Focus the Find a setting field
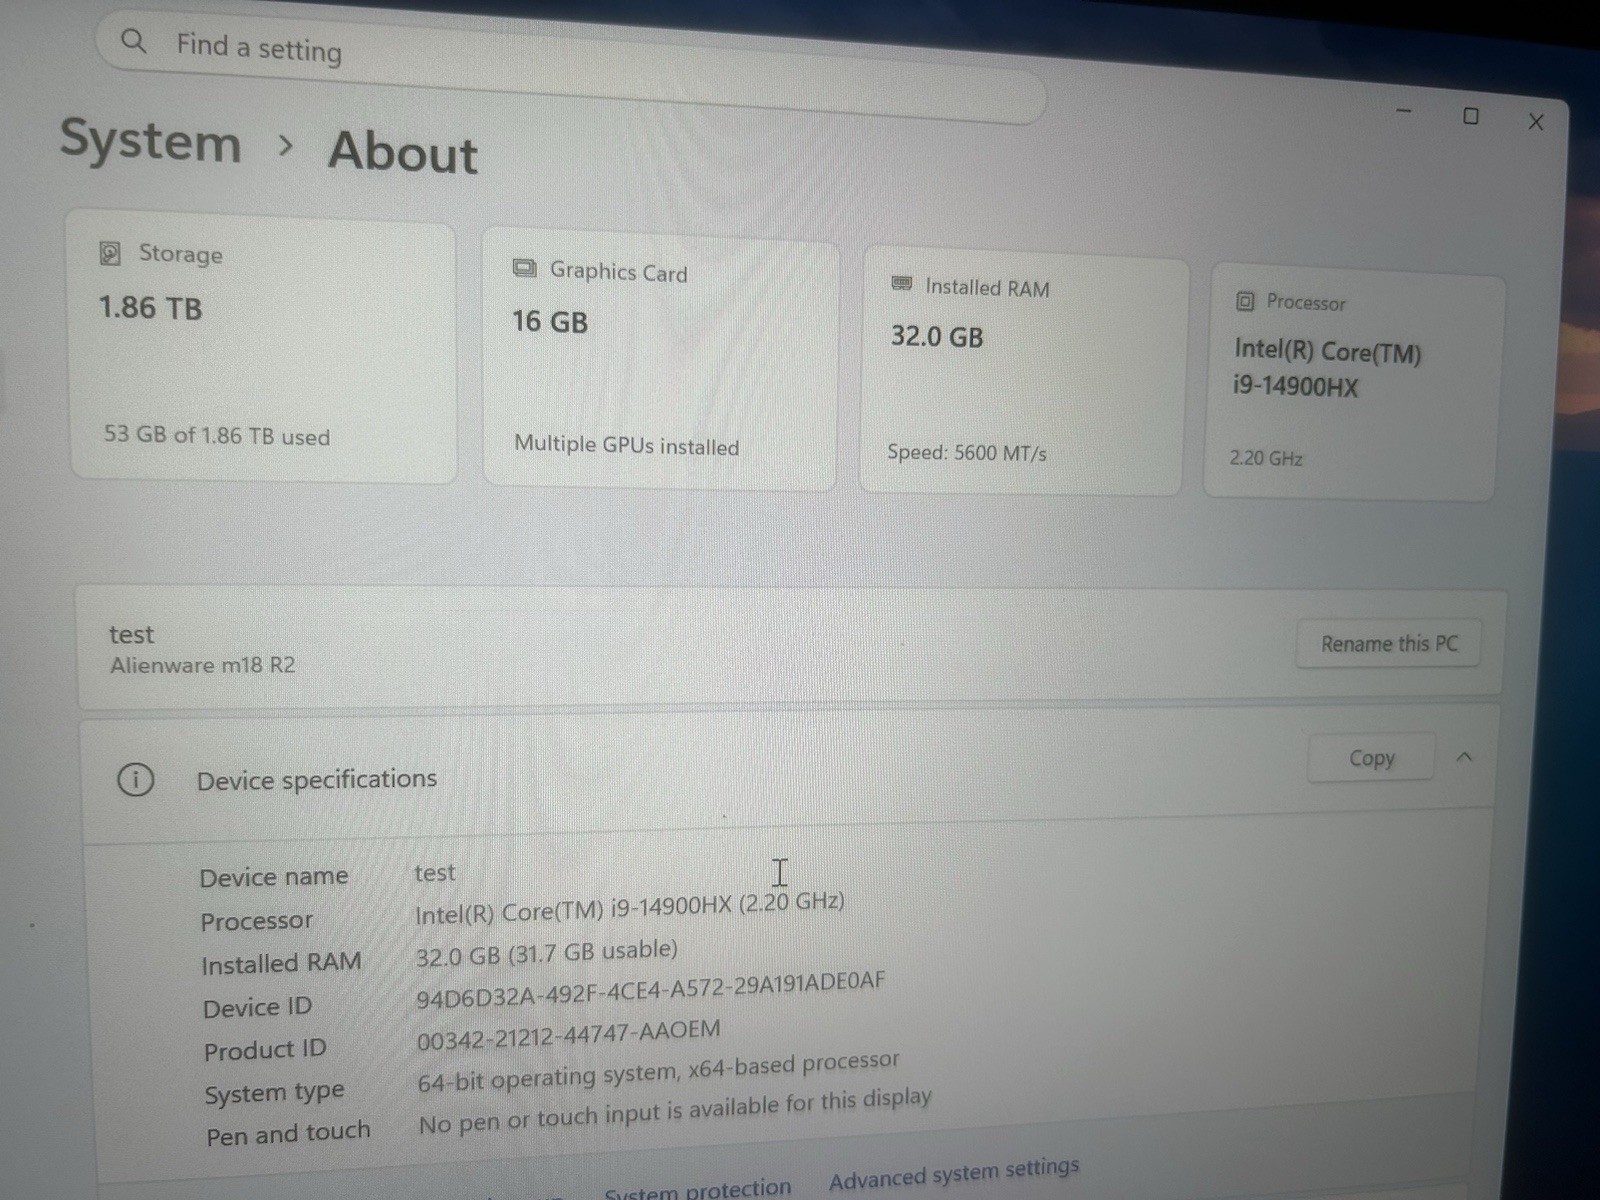The width and height of the screenshot is (1600, 1200). (570, 66)
